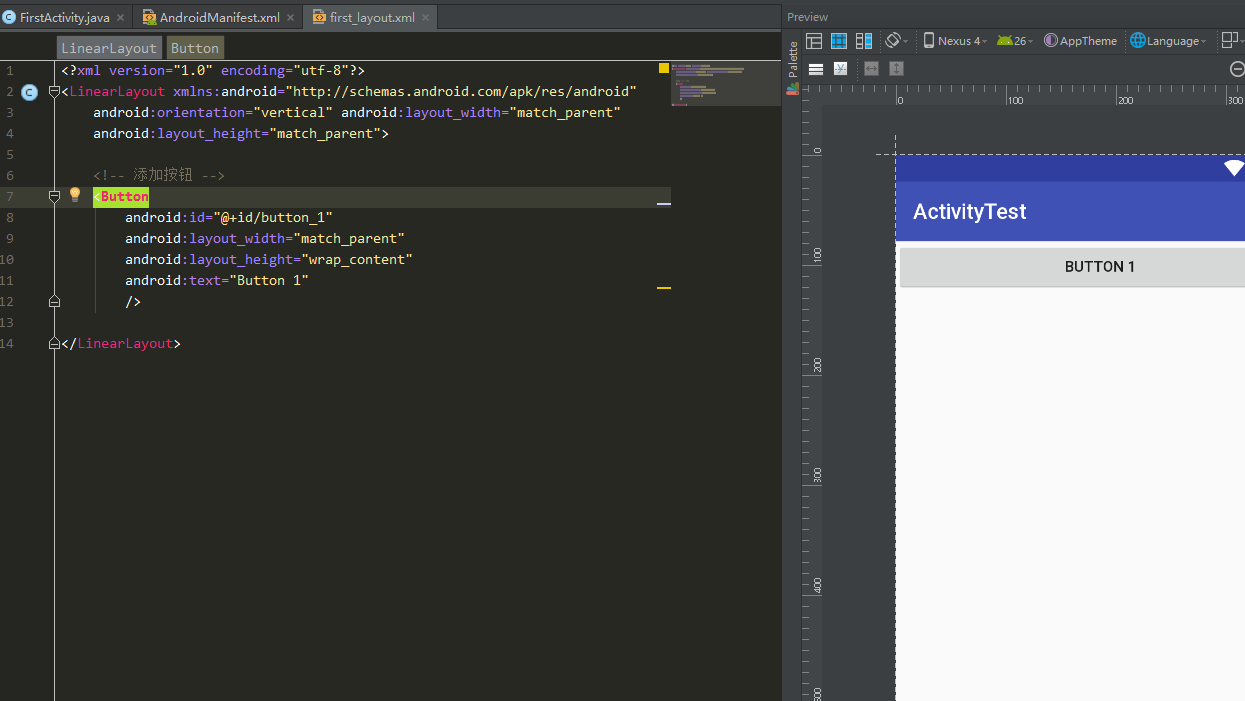Jump to the marker stripe near line 7
Screen dimensions: 1245x701
(664, 203)
